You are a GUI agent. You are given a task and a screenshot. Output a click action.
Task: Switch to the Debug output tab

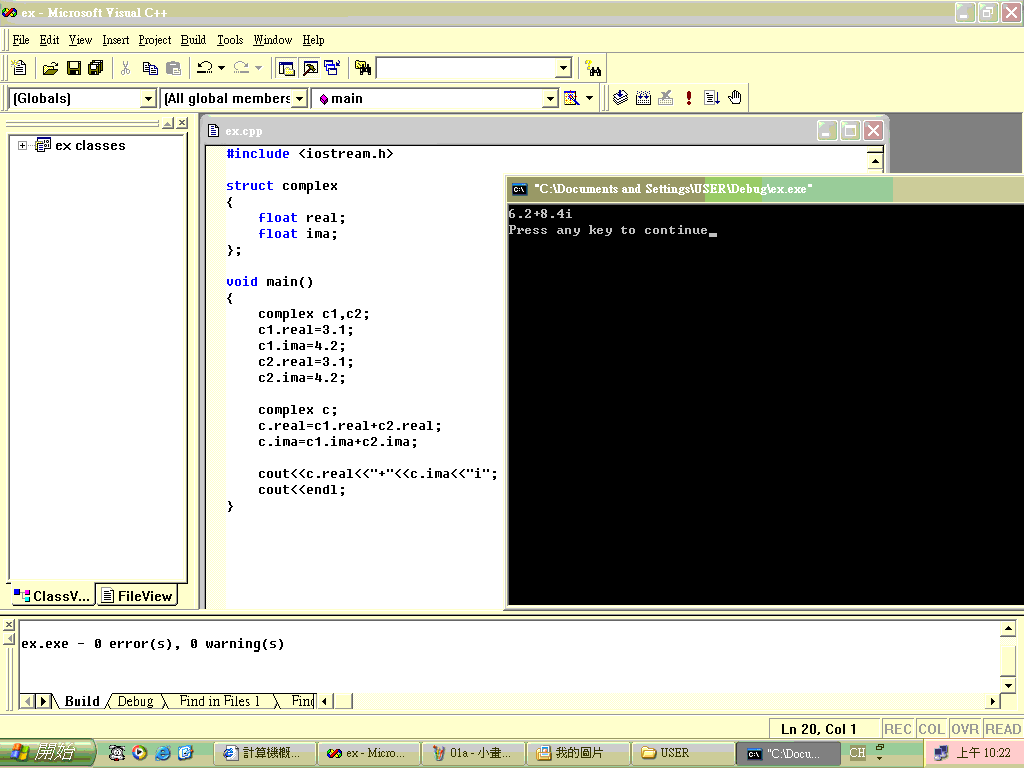(x=135, y=701)
